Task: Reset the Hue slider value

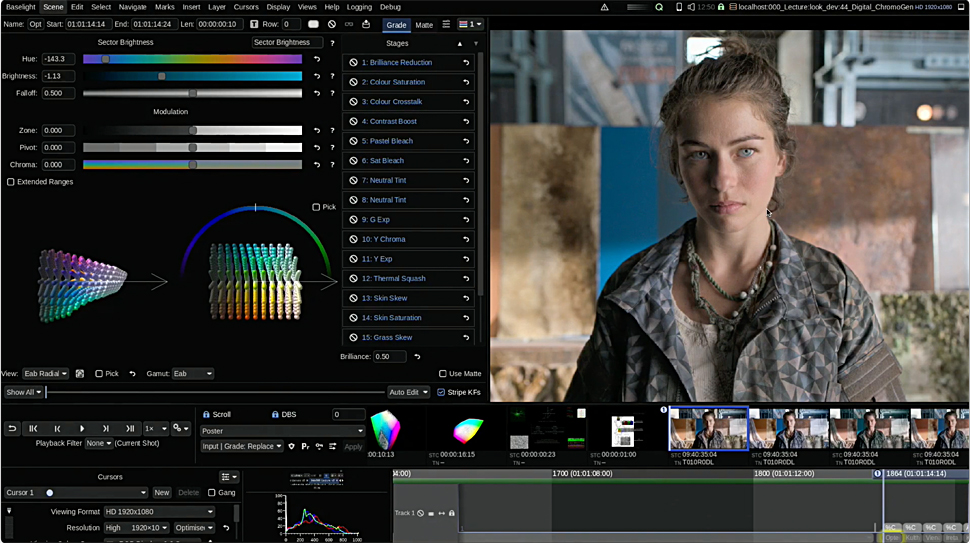Action: 317,59
